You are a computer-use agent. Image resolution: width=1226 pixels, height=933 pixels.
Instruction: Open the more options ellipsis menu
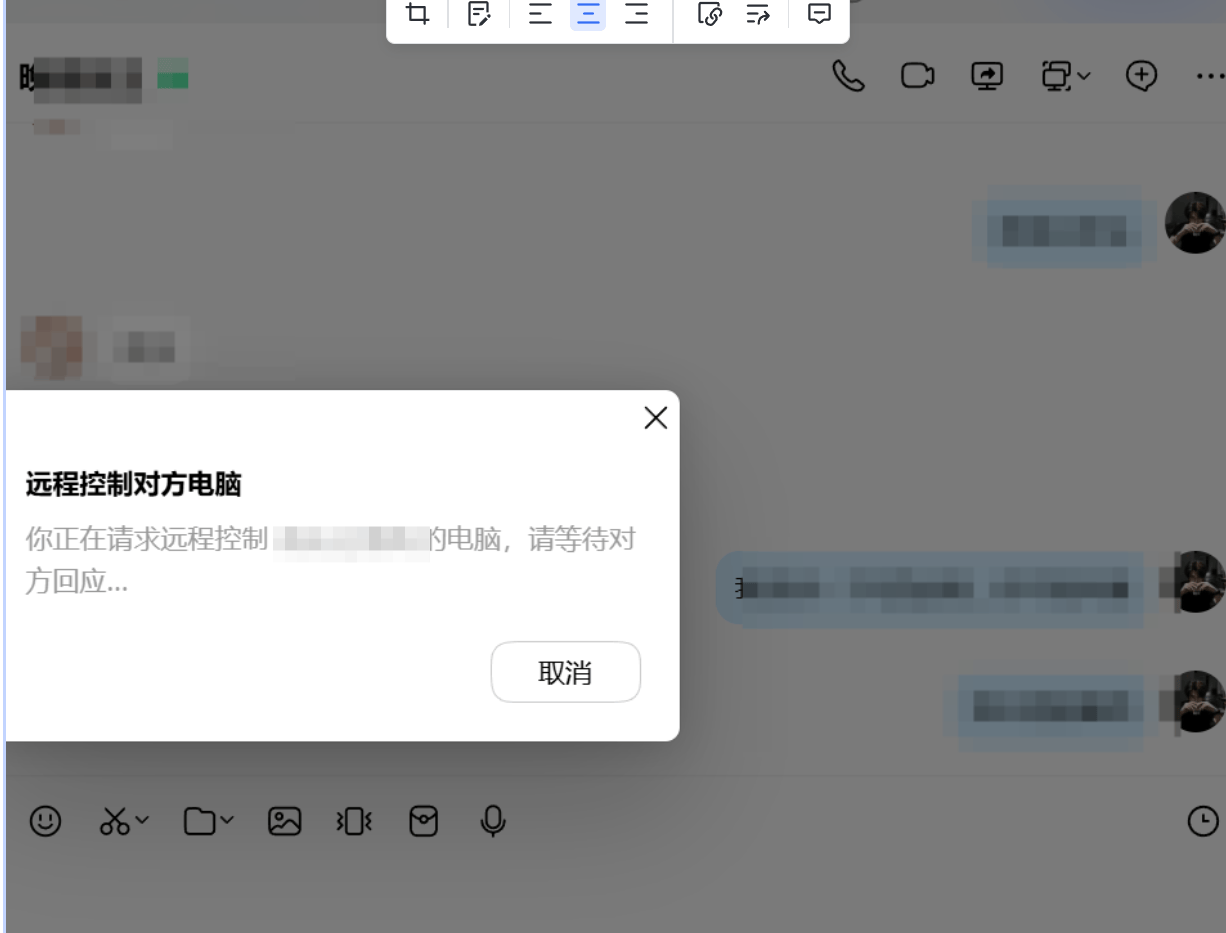coord(1210,76)
